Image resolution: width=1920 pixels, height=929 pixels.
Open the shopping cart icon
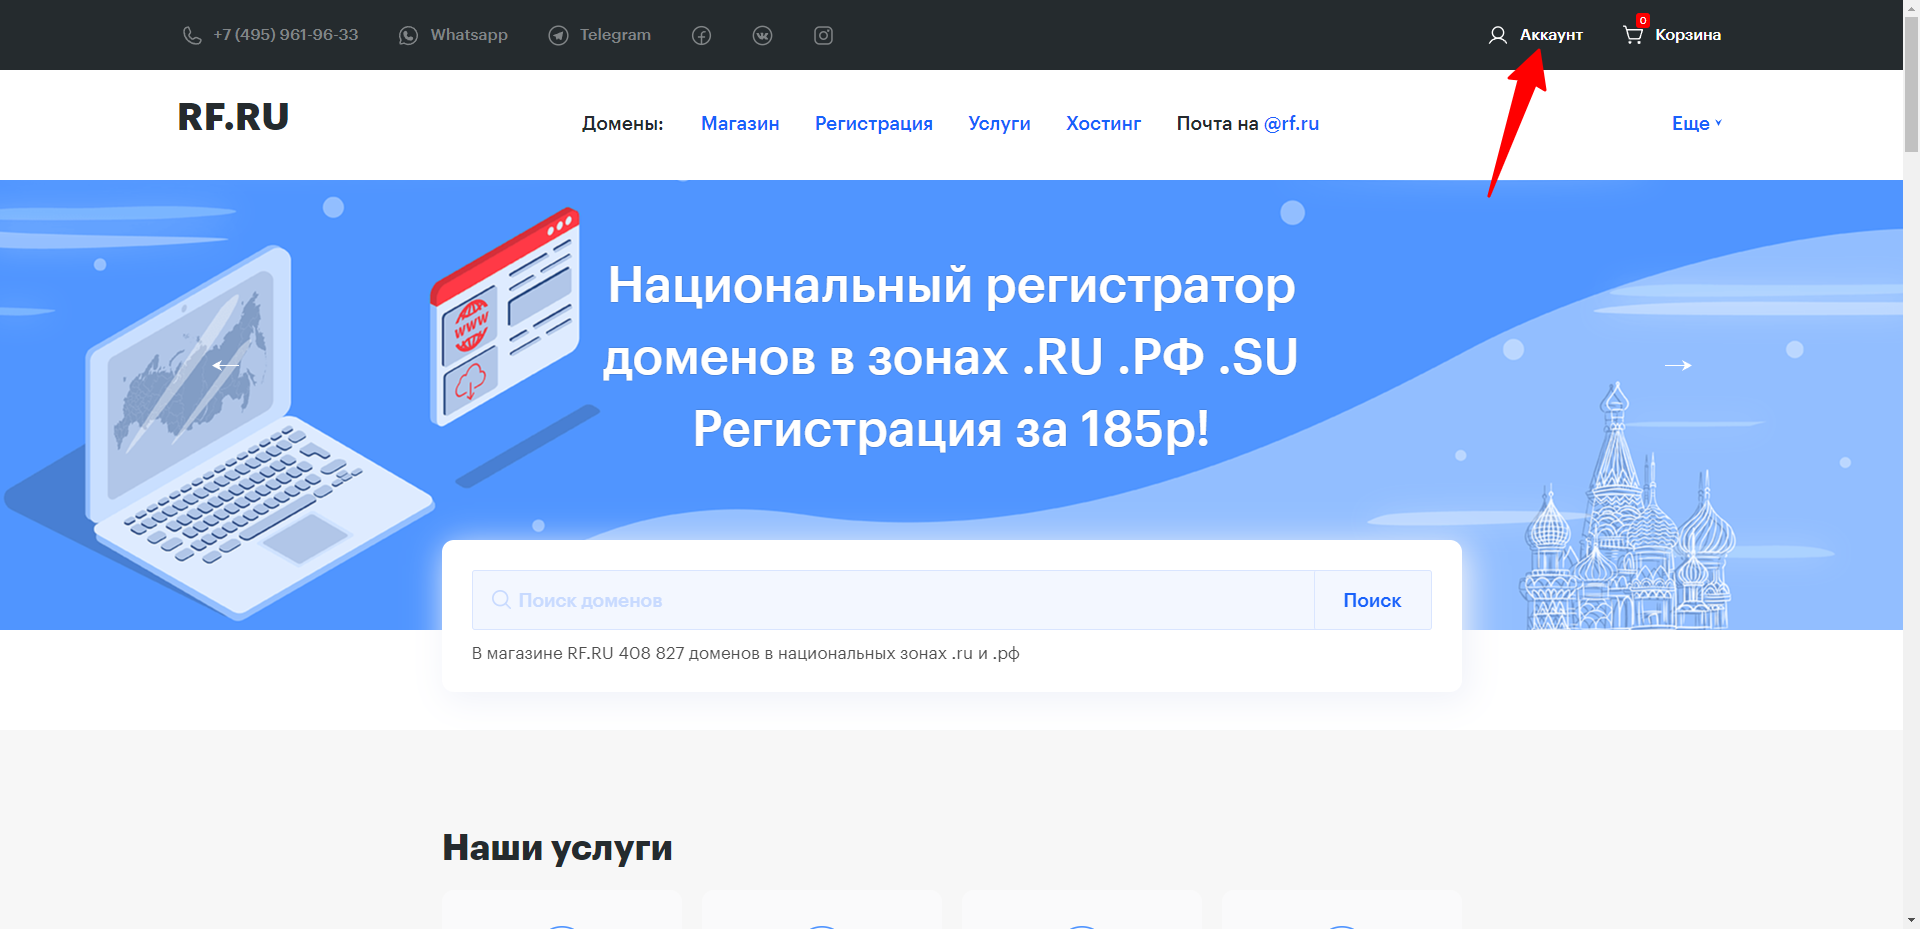[x=1633, y=35]
